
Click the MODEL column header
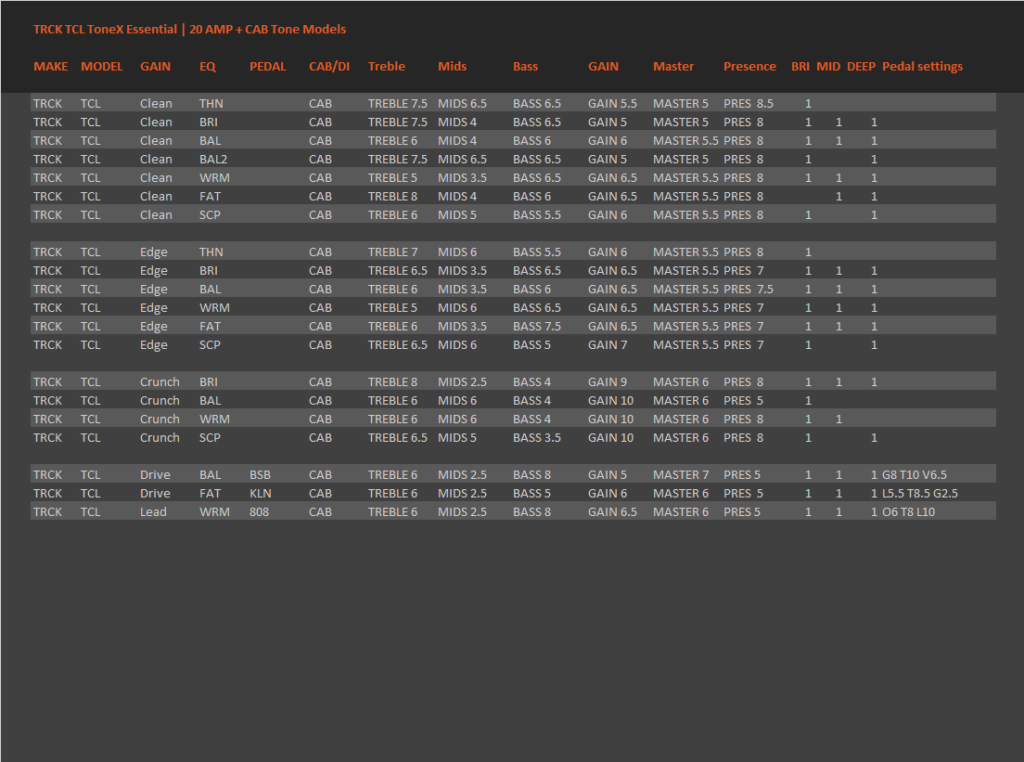(102, 67)
